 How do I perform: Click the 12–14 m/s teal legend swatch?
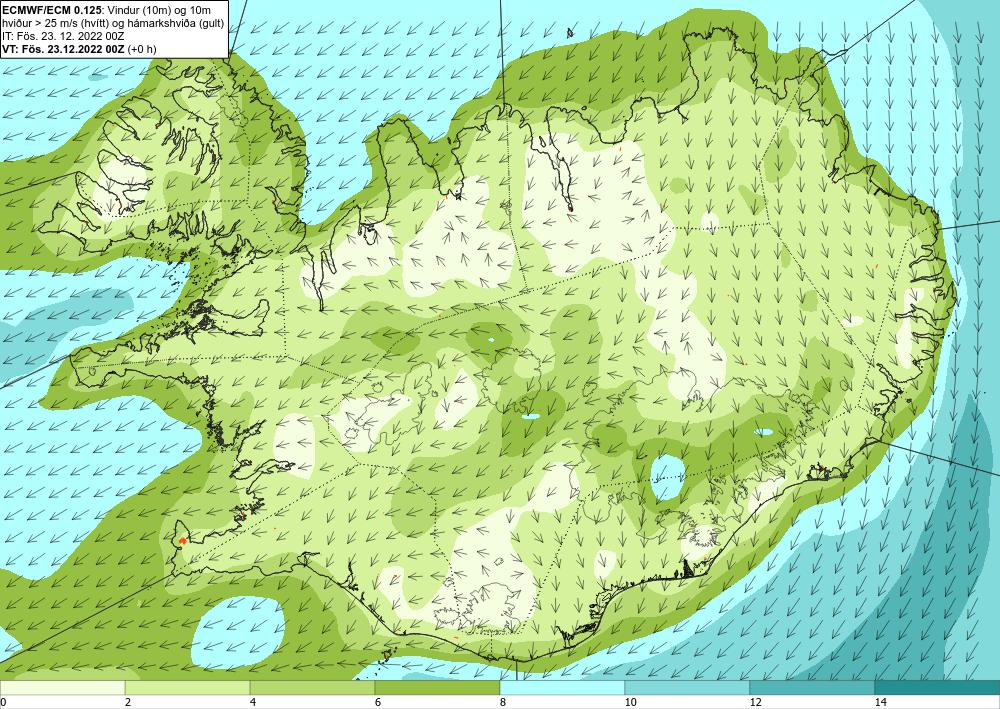coord(812,687)
